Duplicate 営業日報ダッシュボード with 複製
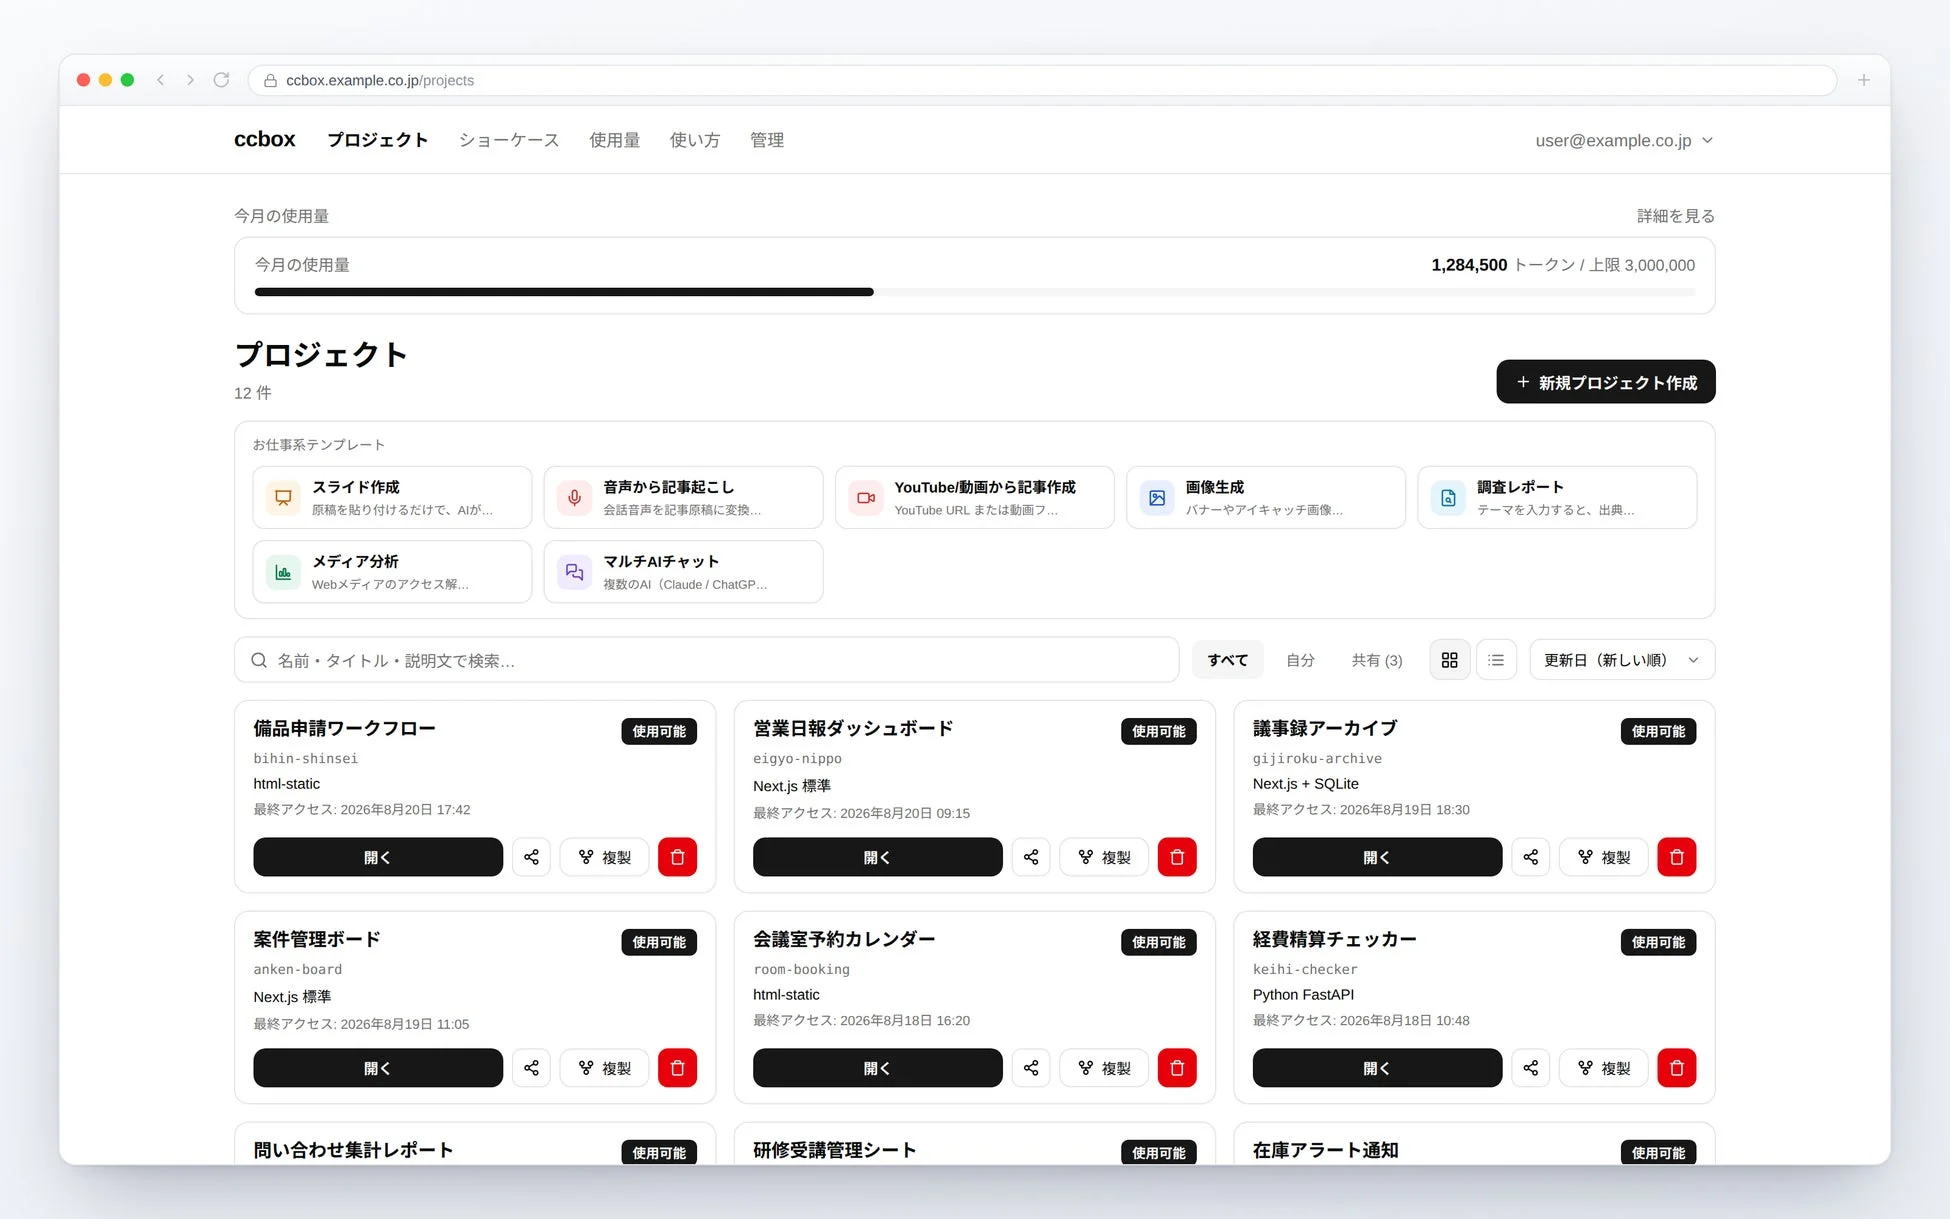Screen dimensions: 1950x1219 point(1104,857)
